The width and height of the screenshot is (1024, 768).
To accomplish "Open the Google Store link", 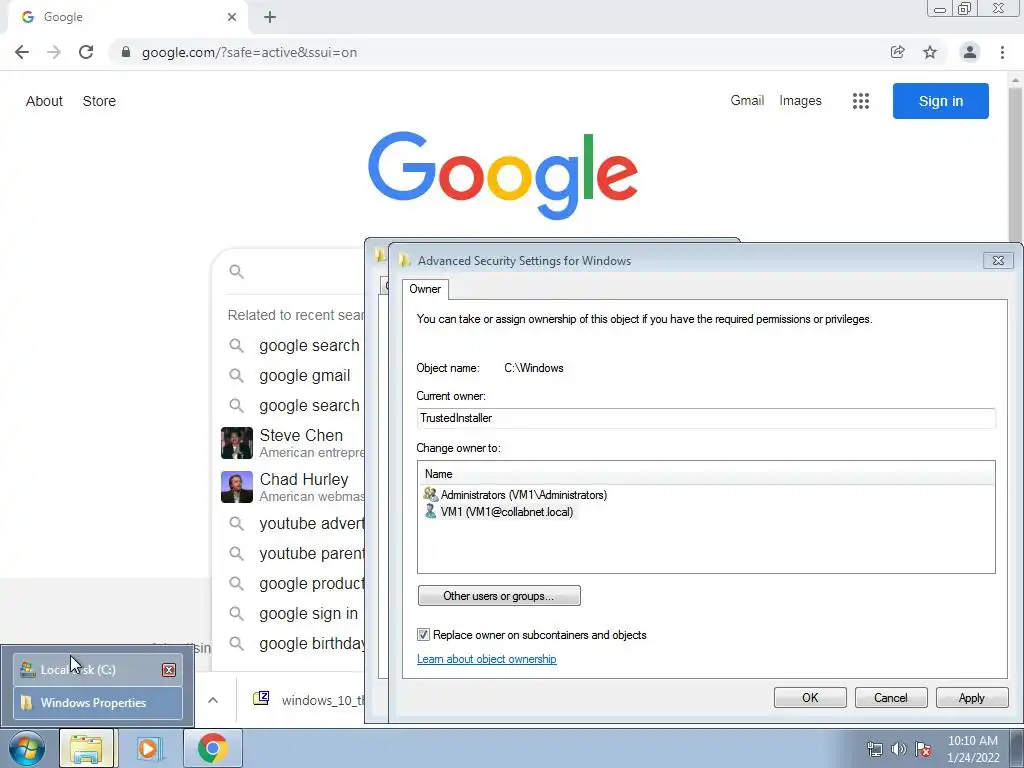I will click(99, 101).
